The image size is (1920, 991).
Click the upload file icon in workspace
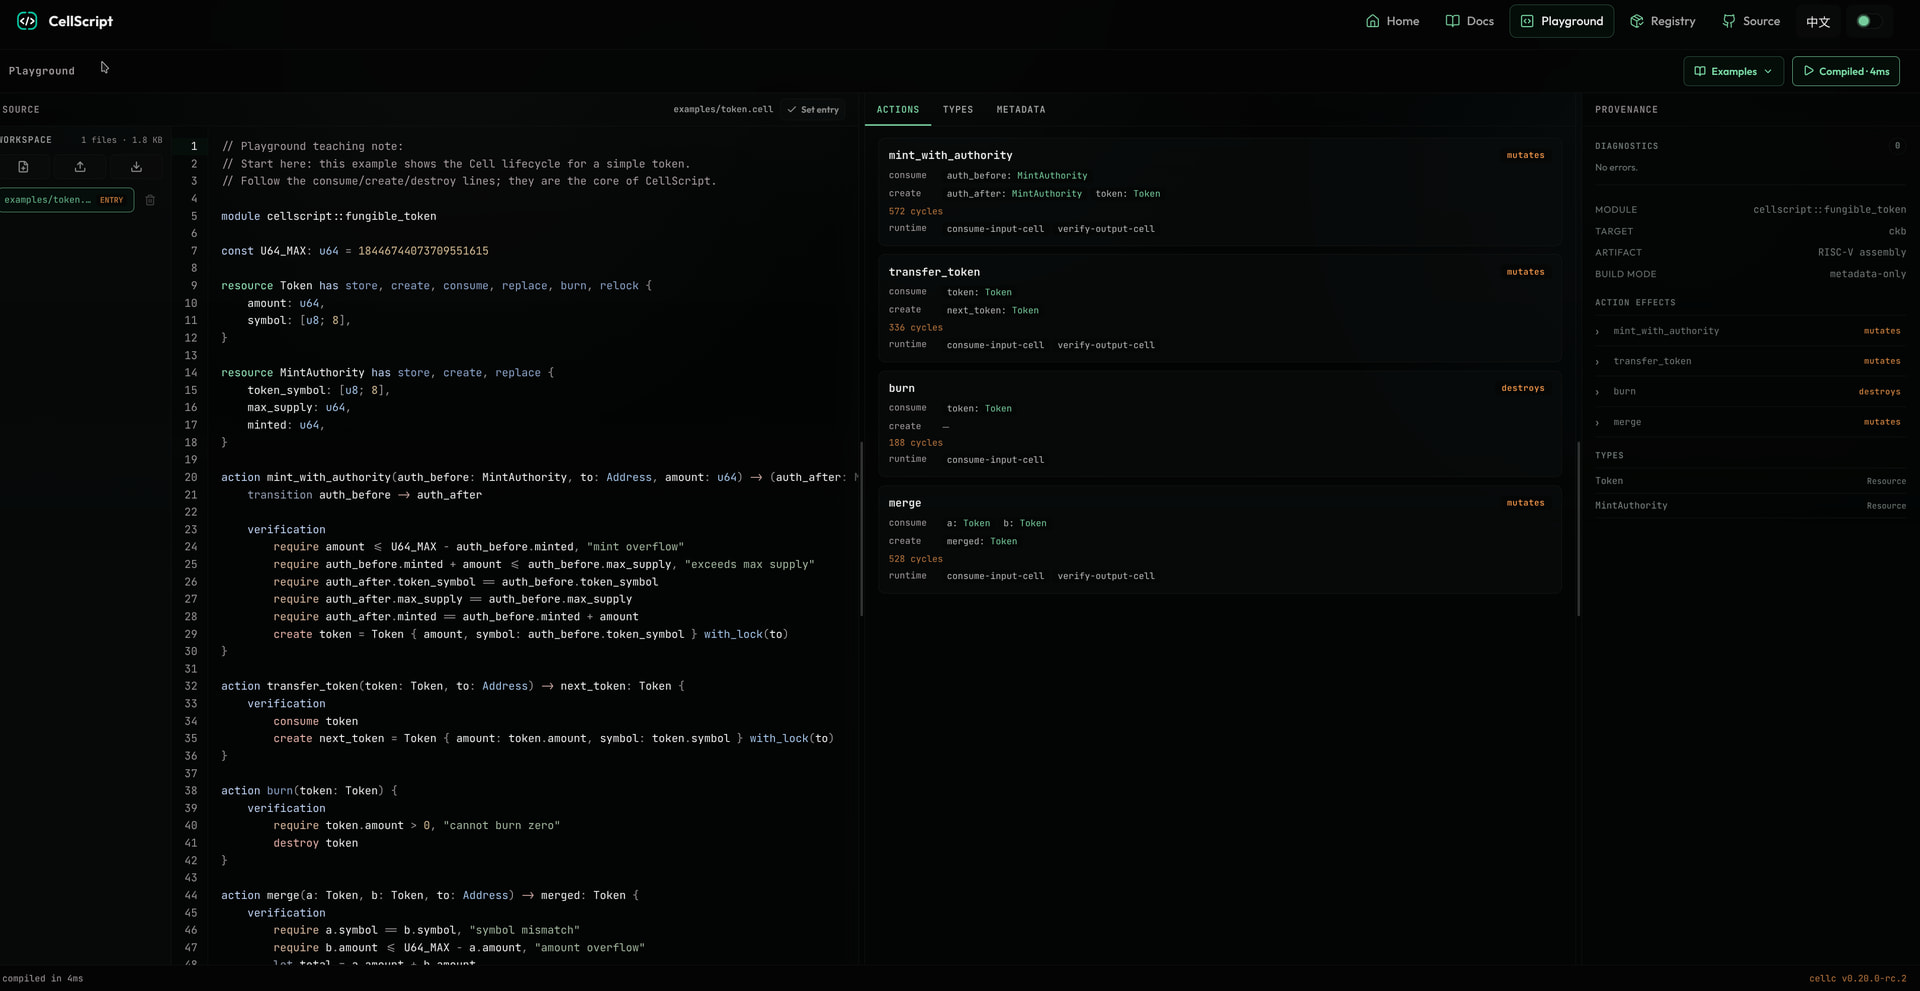[80, 167]
